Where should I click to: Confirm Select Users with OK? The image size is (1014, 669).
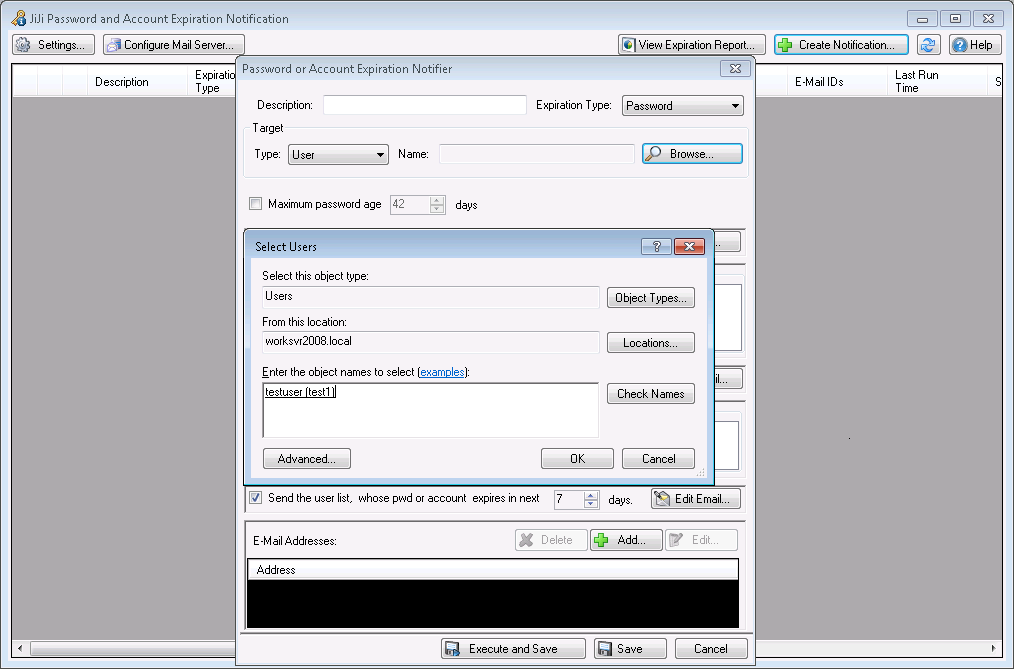coord(577,459)
